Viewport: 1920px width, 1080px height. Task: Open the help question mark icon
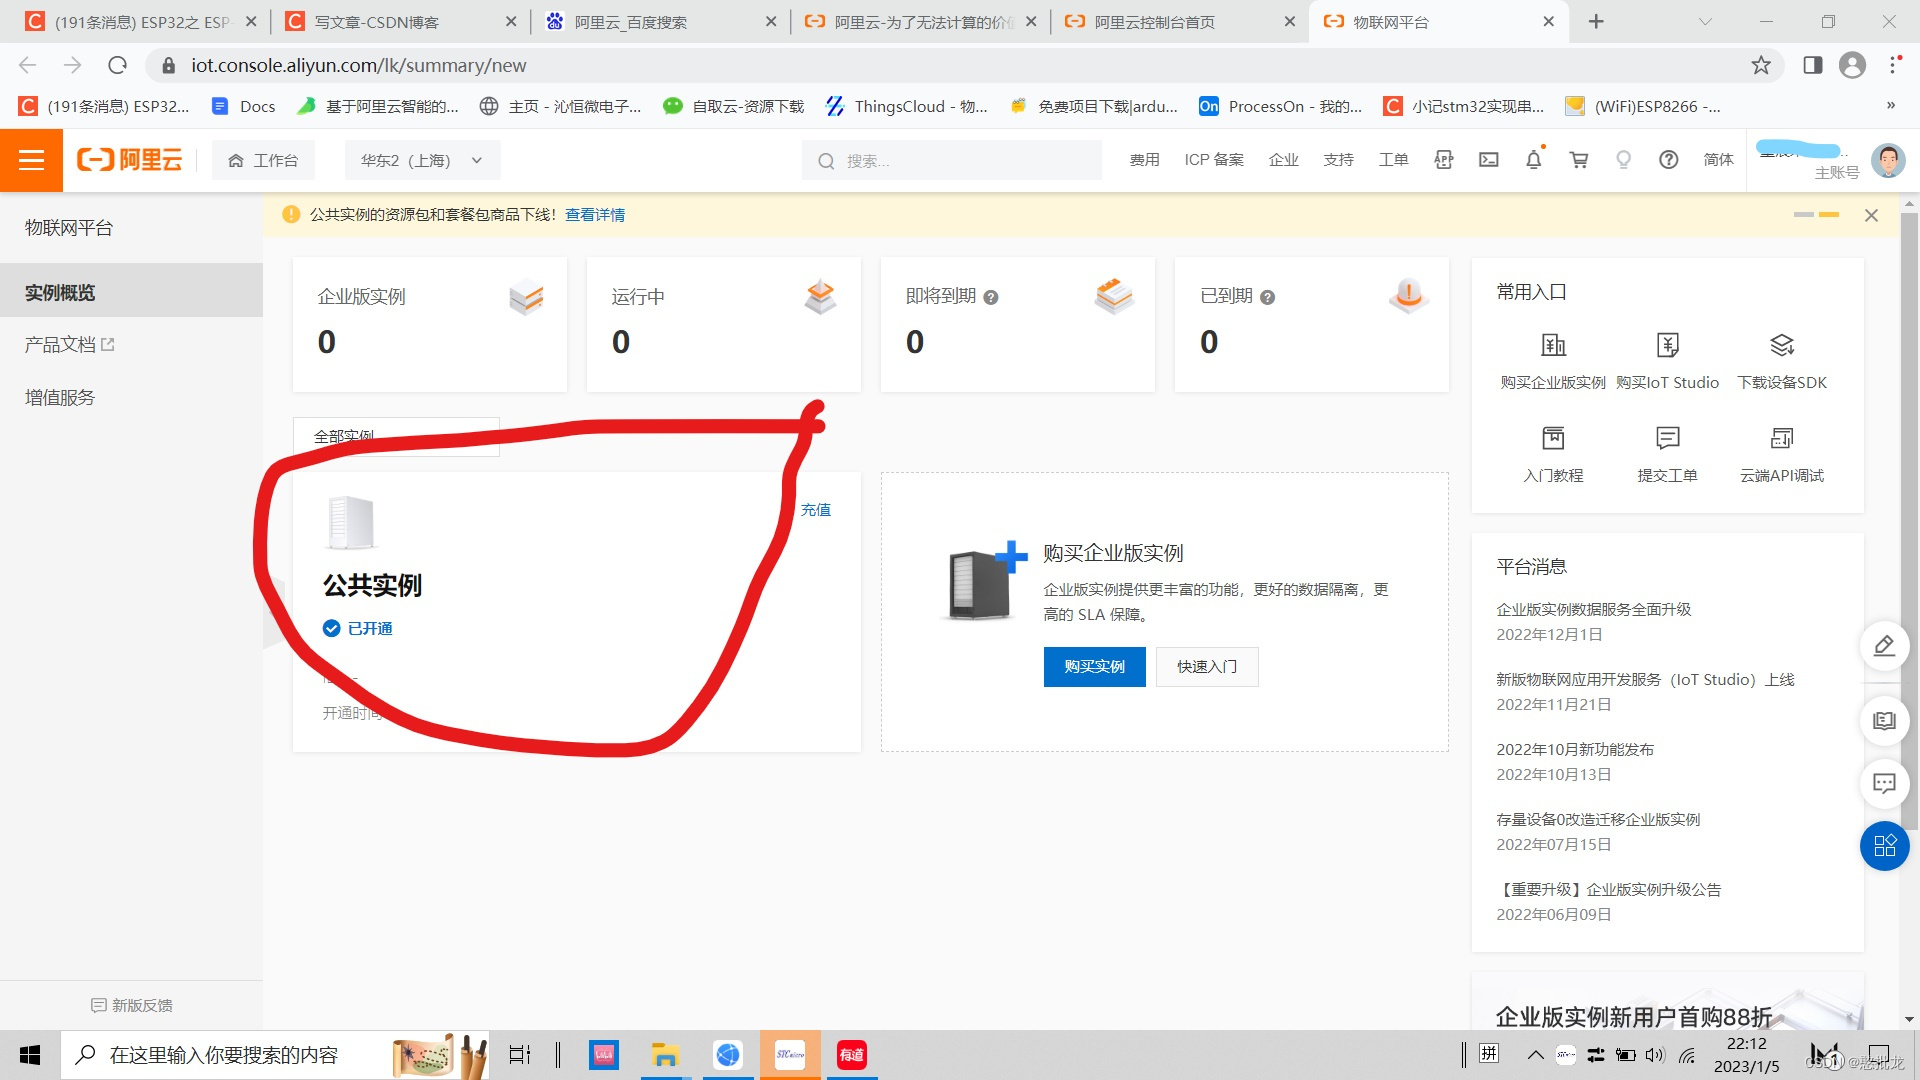[1668, 160]
